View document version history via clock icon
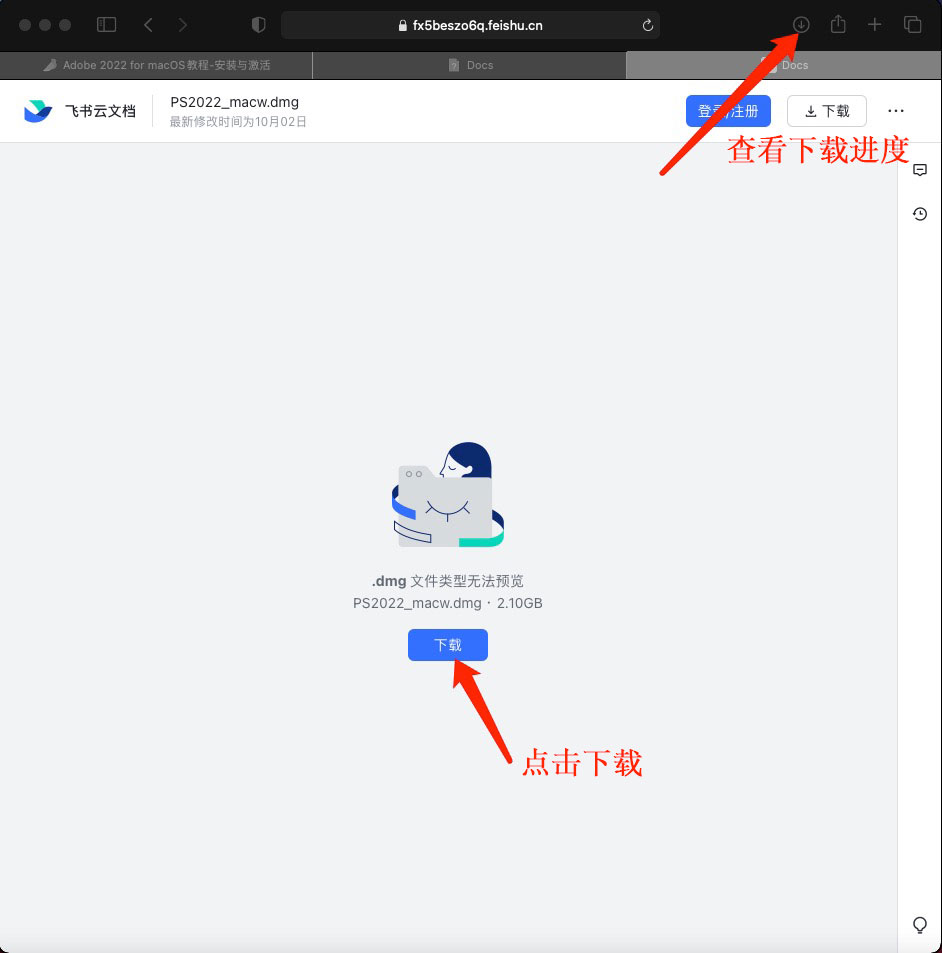Image resolution: width=942 pixels, height=953 pixels. (919, 213)
